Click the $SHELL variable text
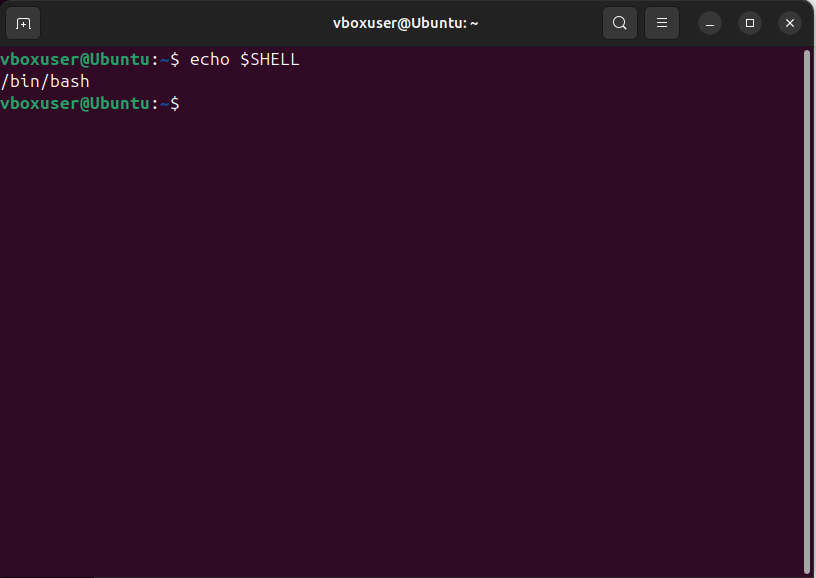816x578 pixels. (x=269, y=60)
